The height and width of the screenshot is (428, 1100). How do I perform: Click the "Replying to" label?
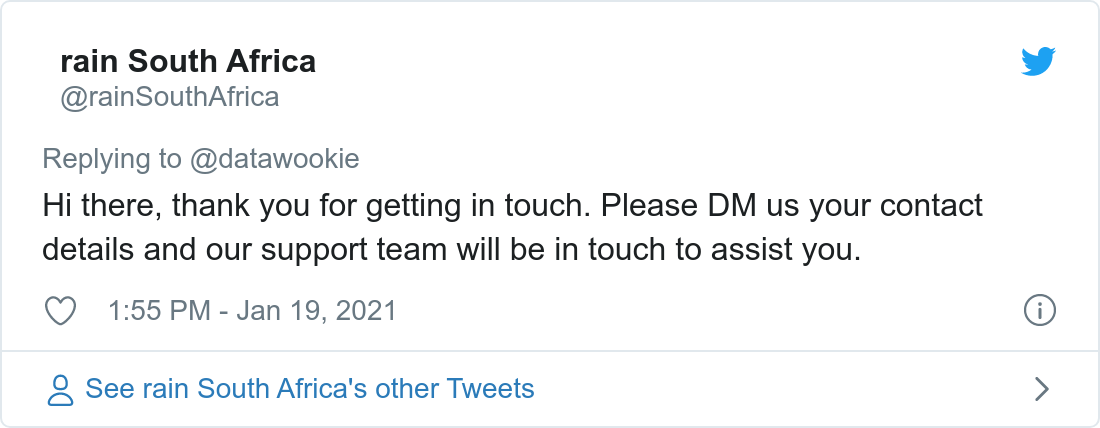tap(112, 159)
